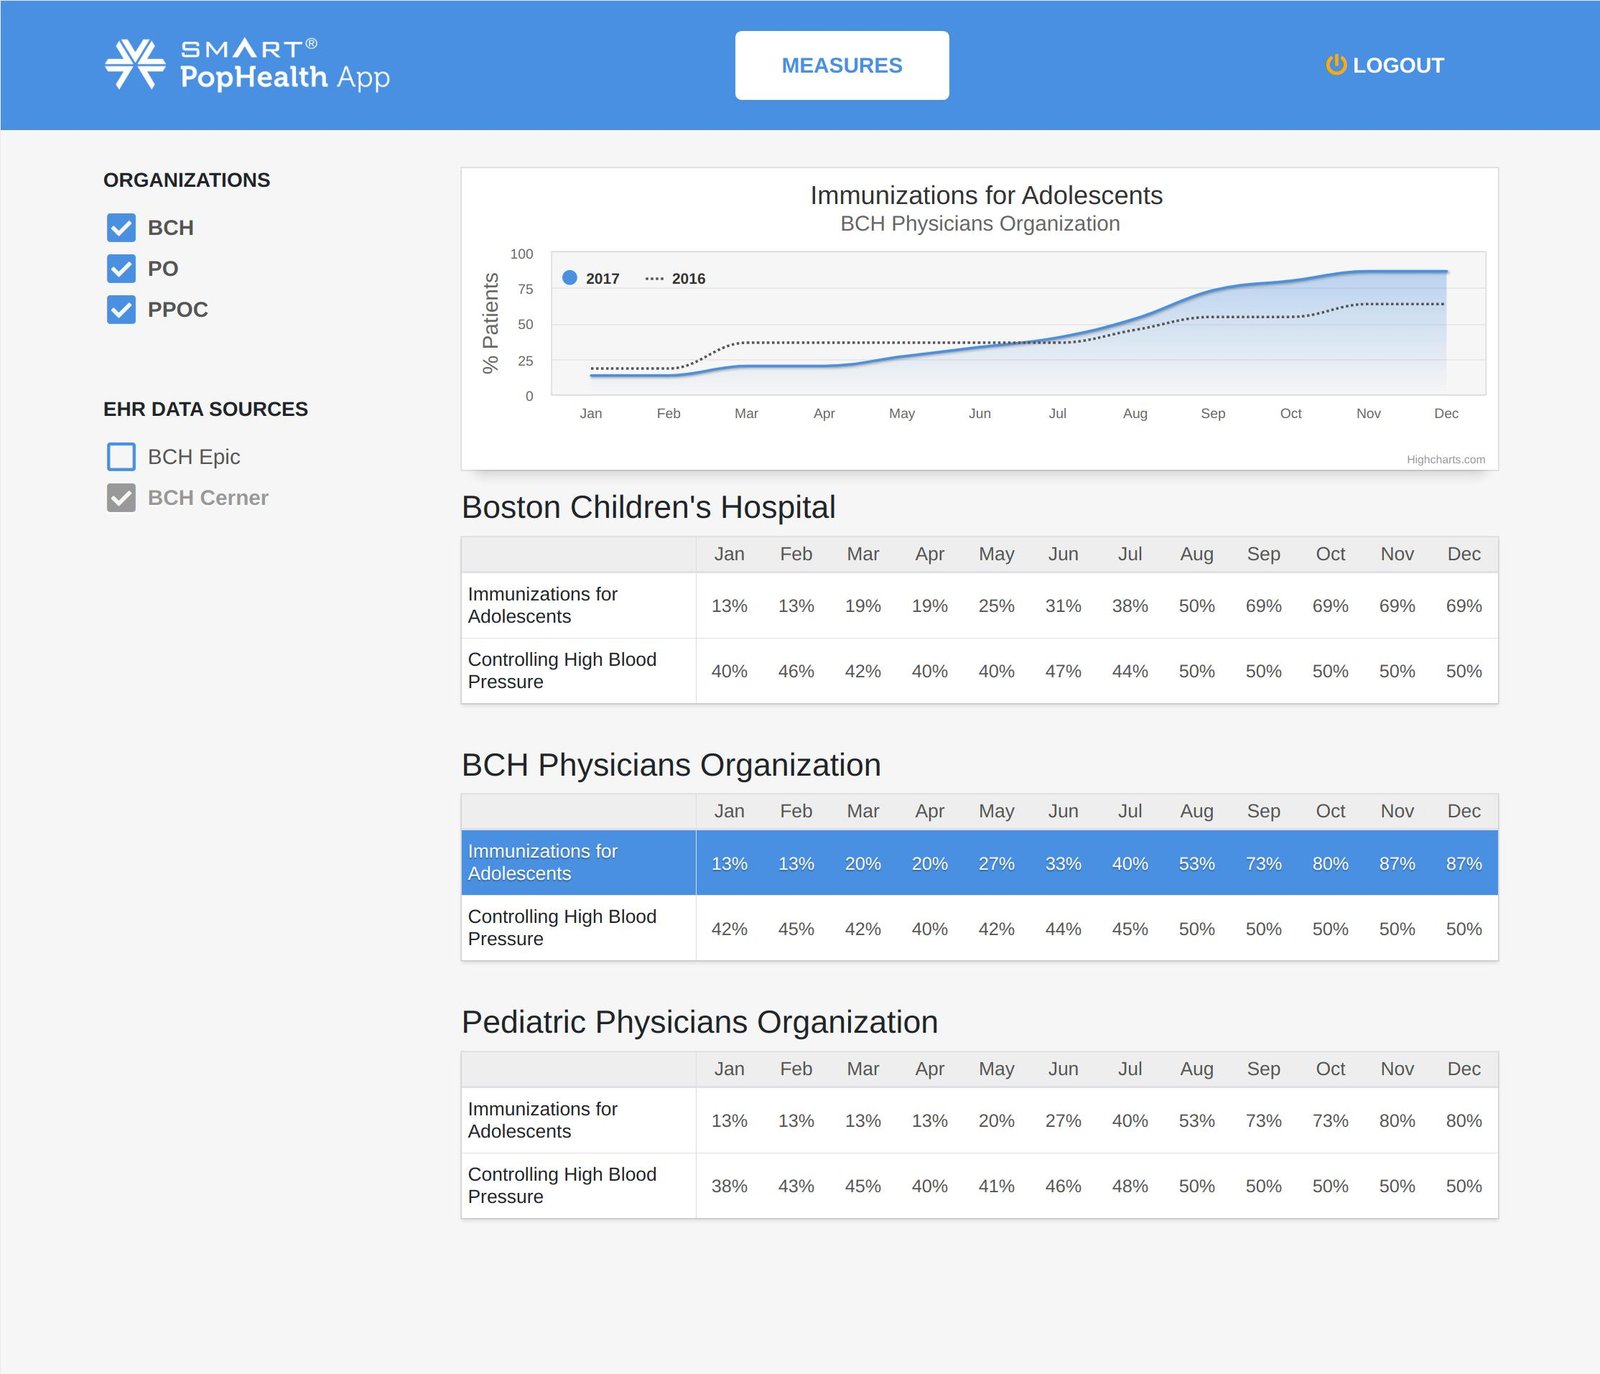The width and height of the screenshot is (1600, 1374).
Task: Click the Dec column header in Boston Children's table
Action: pos(1464,554)
